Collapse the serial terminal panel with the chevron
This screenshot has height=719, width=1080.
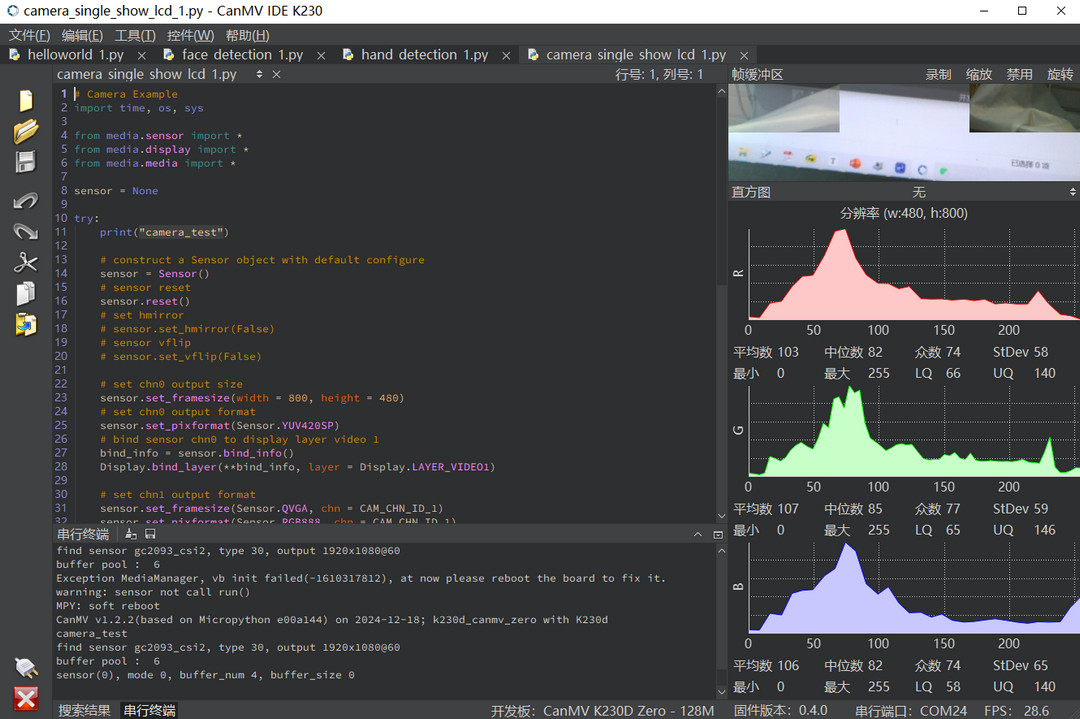(698, 534)
